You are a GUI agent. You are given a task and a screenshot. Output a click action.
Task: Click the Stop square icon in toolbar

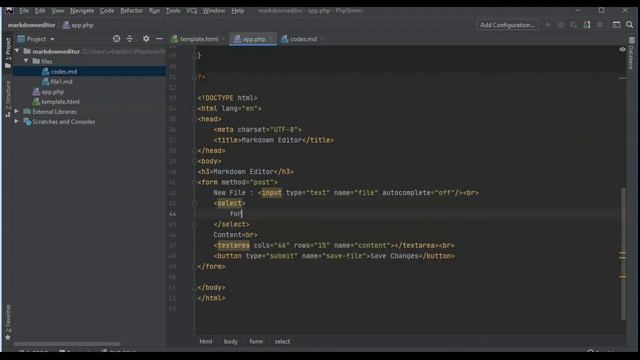tap(600, 25)
